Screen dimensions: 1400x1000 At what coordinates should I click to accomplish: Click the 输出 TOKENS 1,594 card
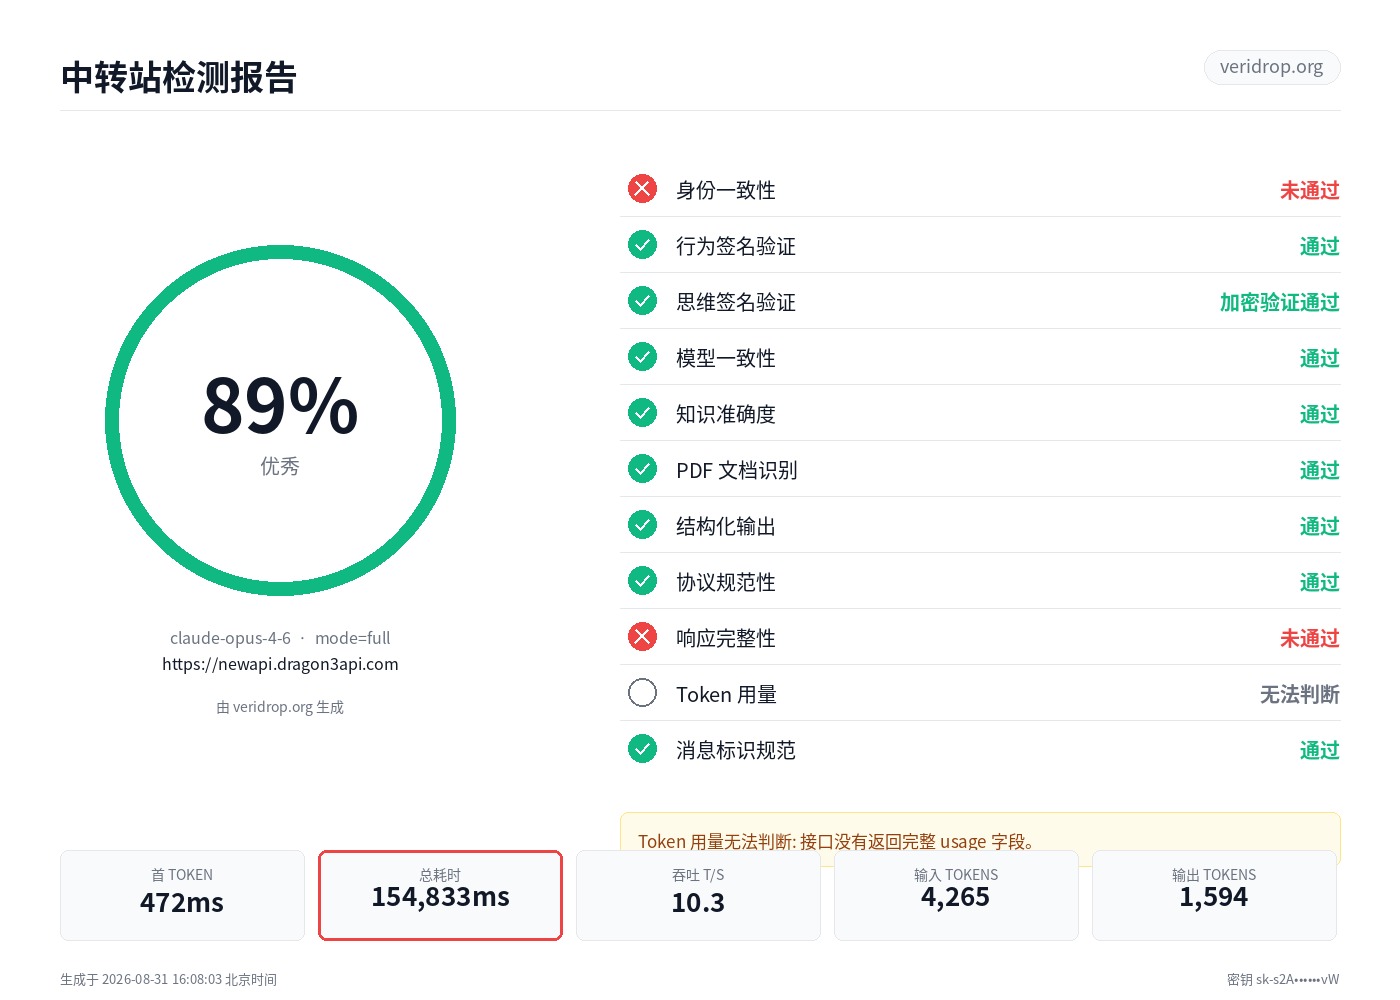tap(1214, 895)
